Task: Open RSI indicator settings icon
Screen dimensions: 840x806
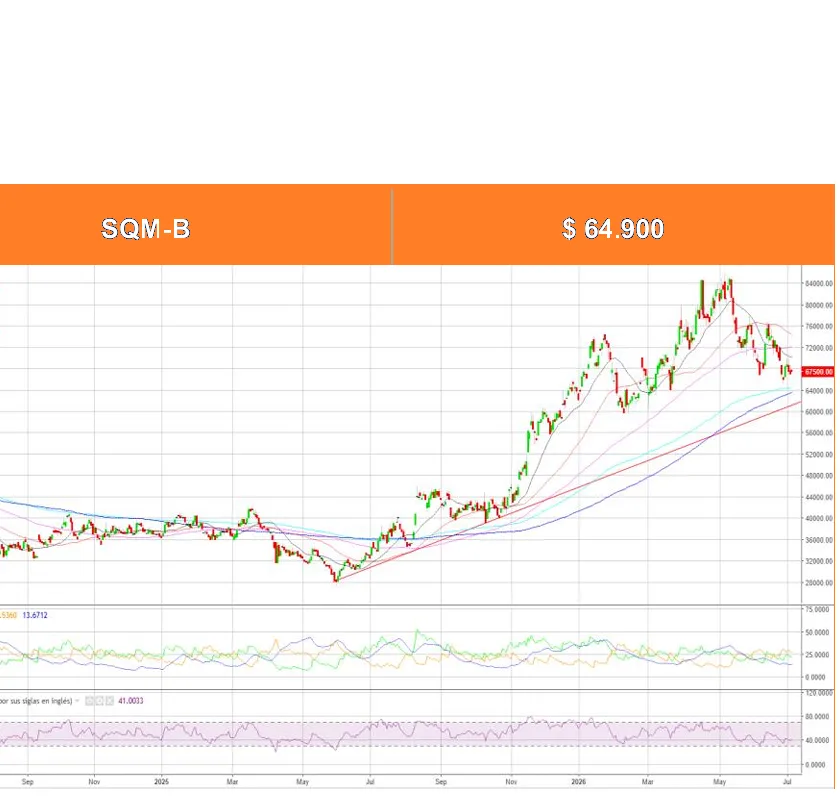Action: click(99, 700)
